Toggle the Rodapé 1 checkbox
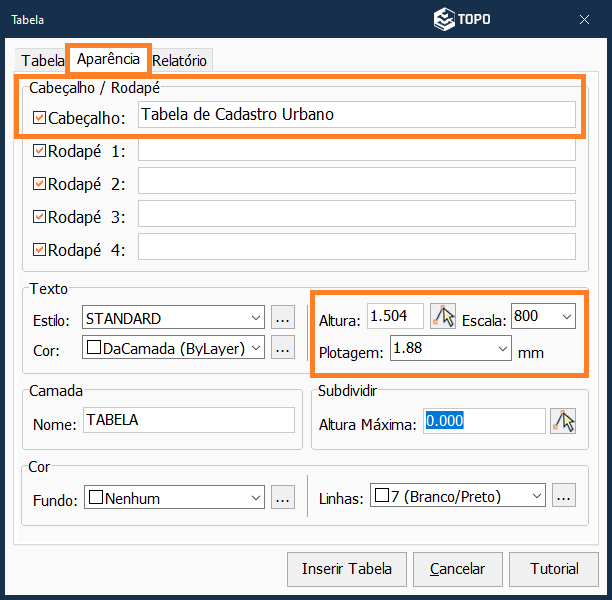This screenshot has width=612, height=600. pyautogui.click(x=40, y=151)
